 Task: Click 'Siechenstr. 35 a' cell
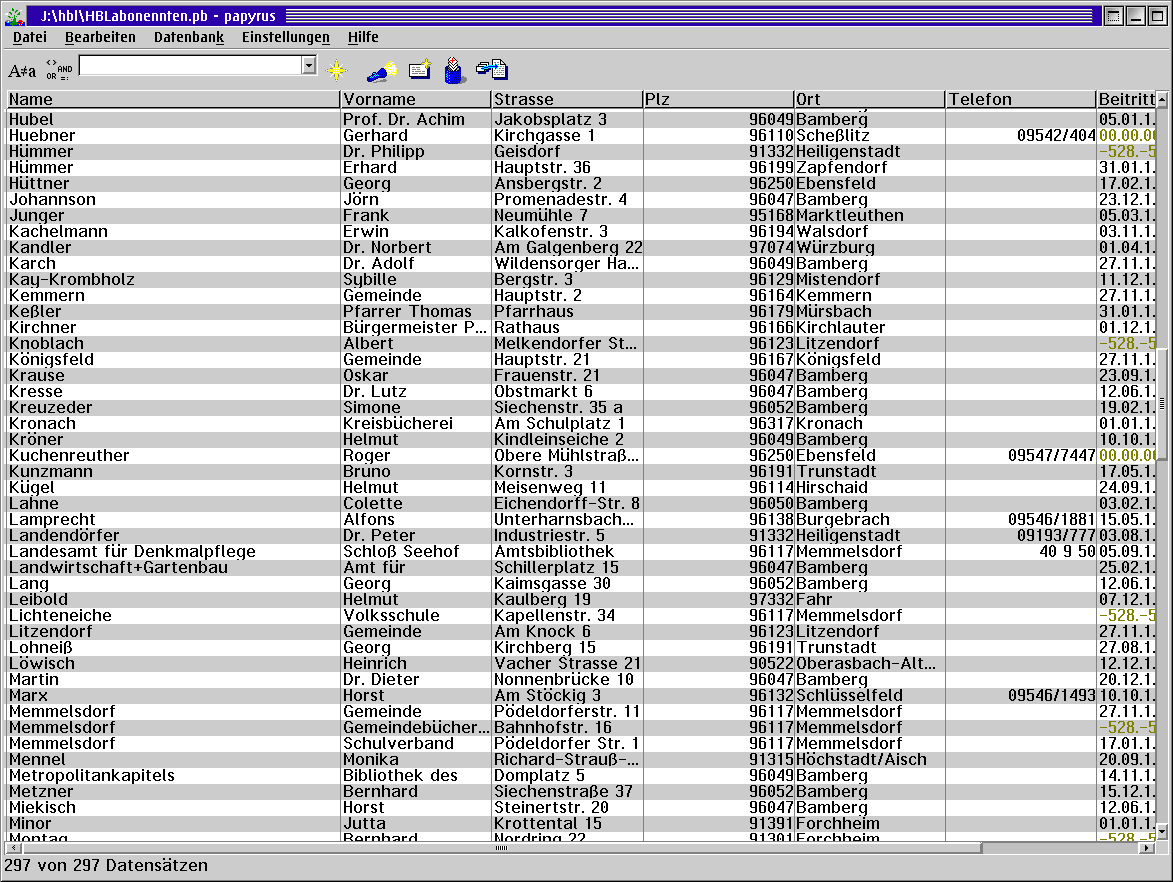pos(567,408)
